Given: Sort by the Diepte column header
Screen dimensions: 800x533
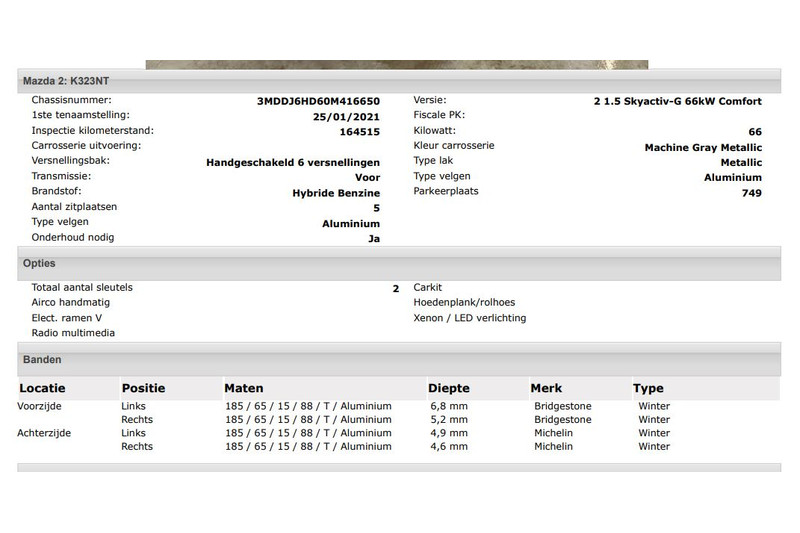Looking at the screenshot, I should pos(448,388).
